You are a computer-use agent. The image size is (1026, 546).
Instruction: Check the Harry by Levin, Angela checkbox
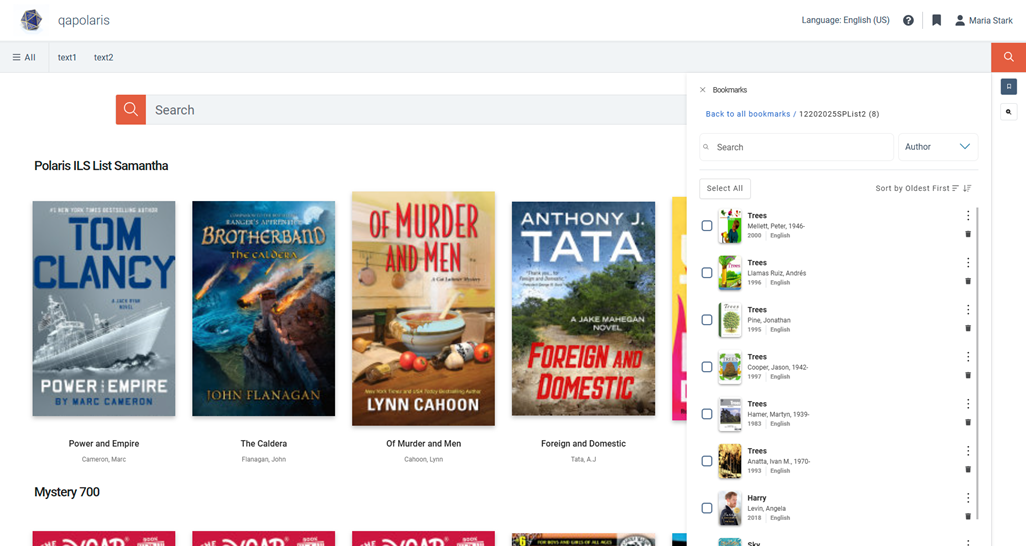707,509
